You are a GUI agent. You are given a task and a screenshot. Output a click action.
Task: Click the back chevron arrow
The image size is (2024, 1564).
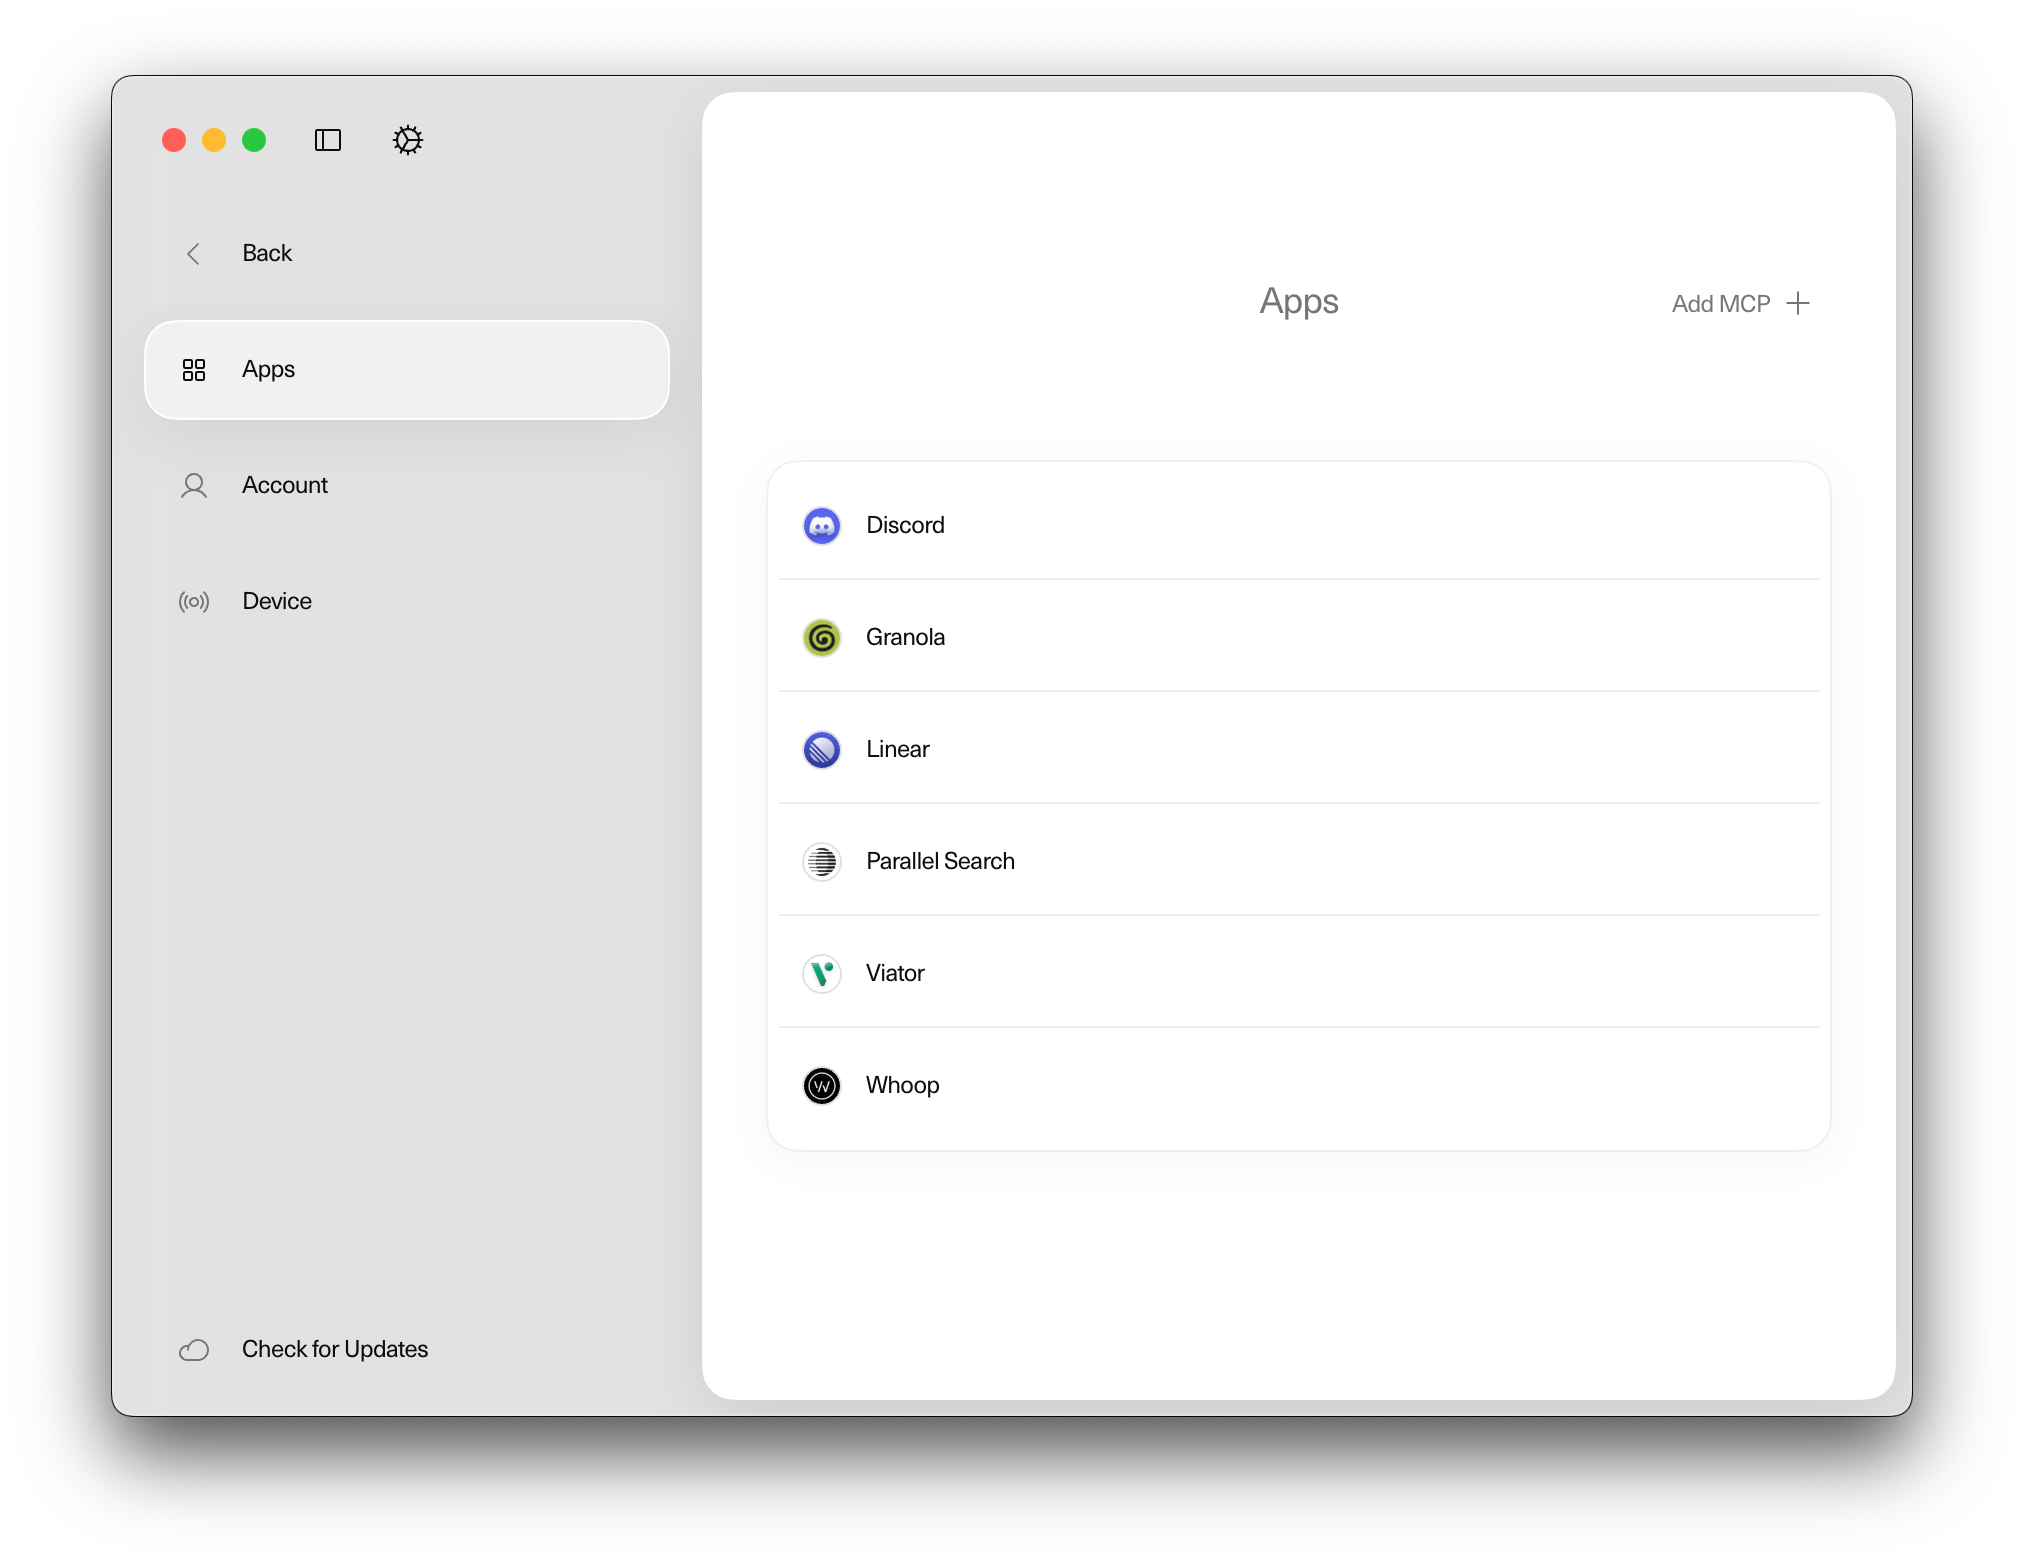194,254
